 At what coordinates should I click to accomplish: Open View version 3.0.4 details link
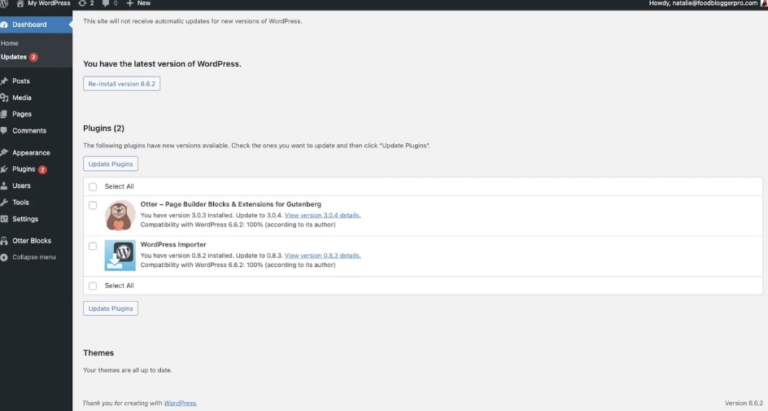(x=322, y=215)
